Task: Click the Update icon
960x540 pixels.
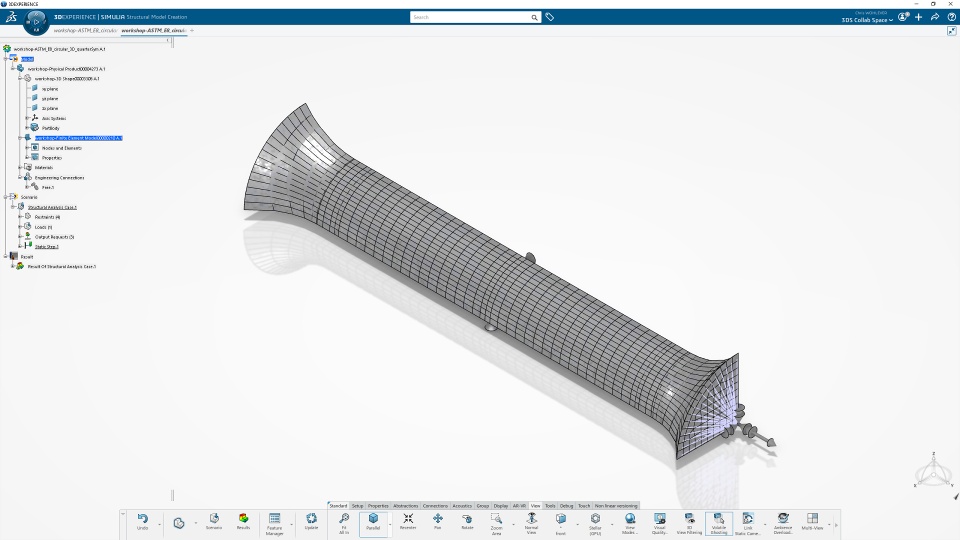Action: click(312, 519)
